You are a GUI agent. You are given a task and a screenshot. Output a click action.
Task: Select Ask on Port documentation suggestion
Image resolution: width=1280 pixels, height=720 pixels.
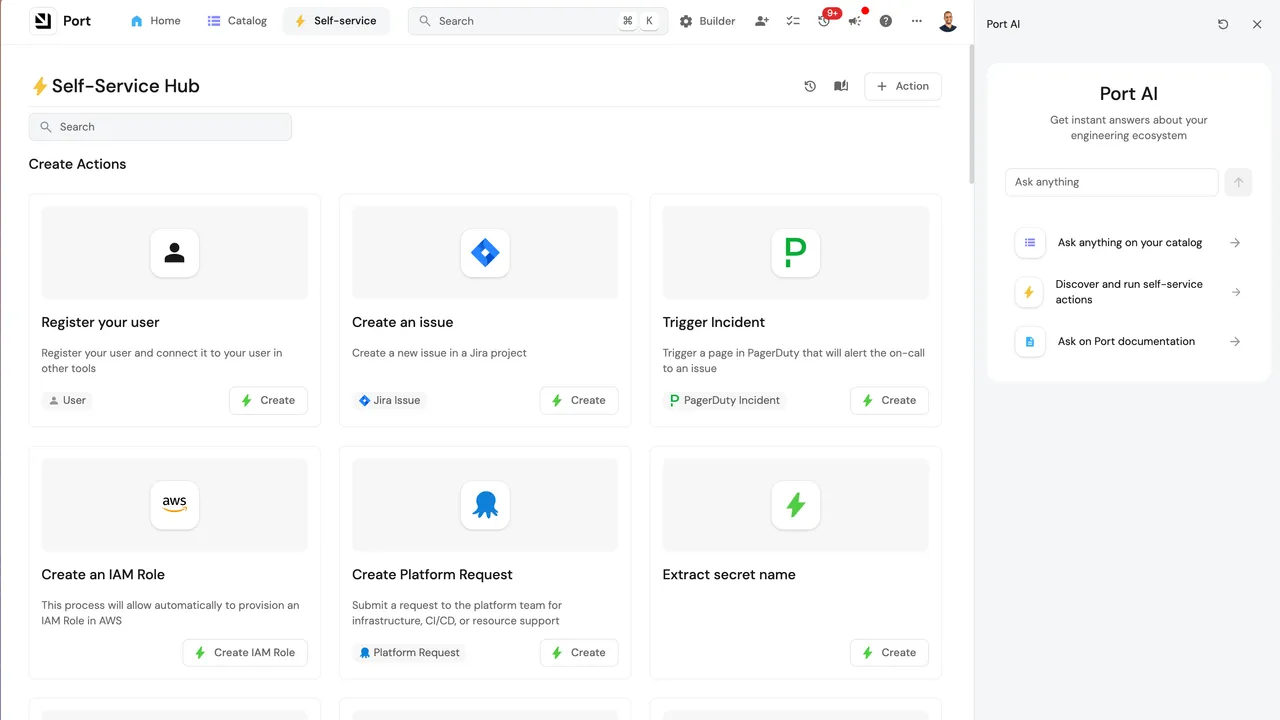1129,341
